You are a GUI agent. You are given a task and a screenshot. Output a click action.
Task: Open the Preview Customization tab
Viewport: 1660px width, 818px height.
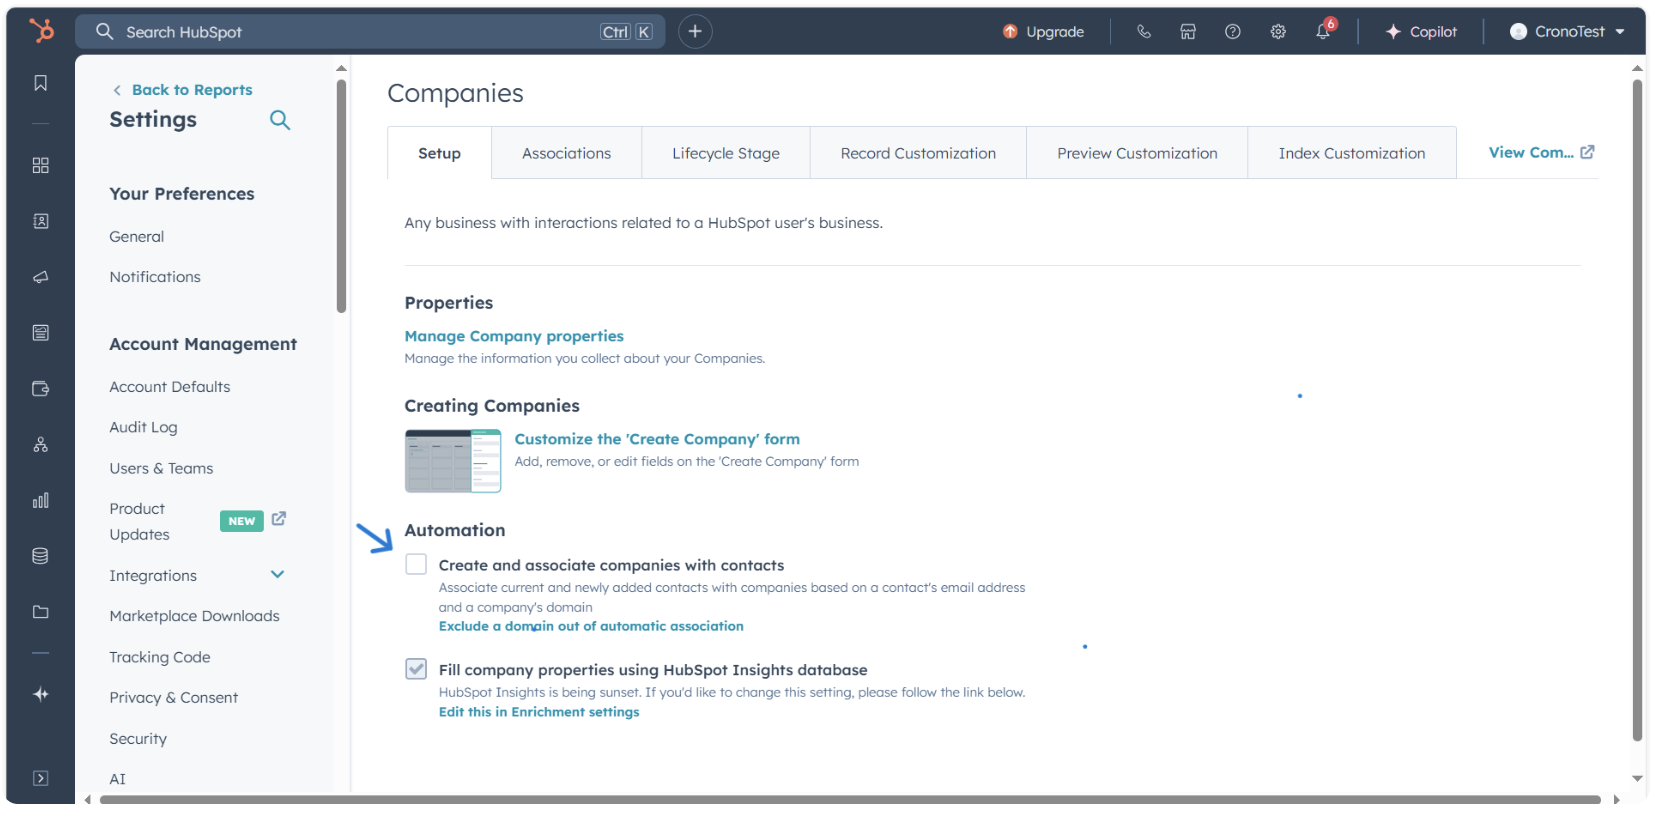pyautogui.click(x=1137, y=153)
